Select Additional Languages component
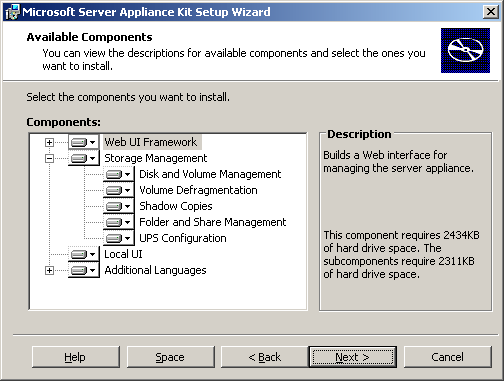Screen dimensions: 504x381 coord(155,270)
